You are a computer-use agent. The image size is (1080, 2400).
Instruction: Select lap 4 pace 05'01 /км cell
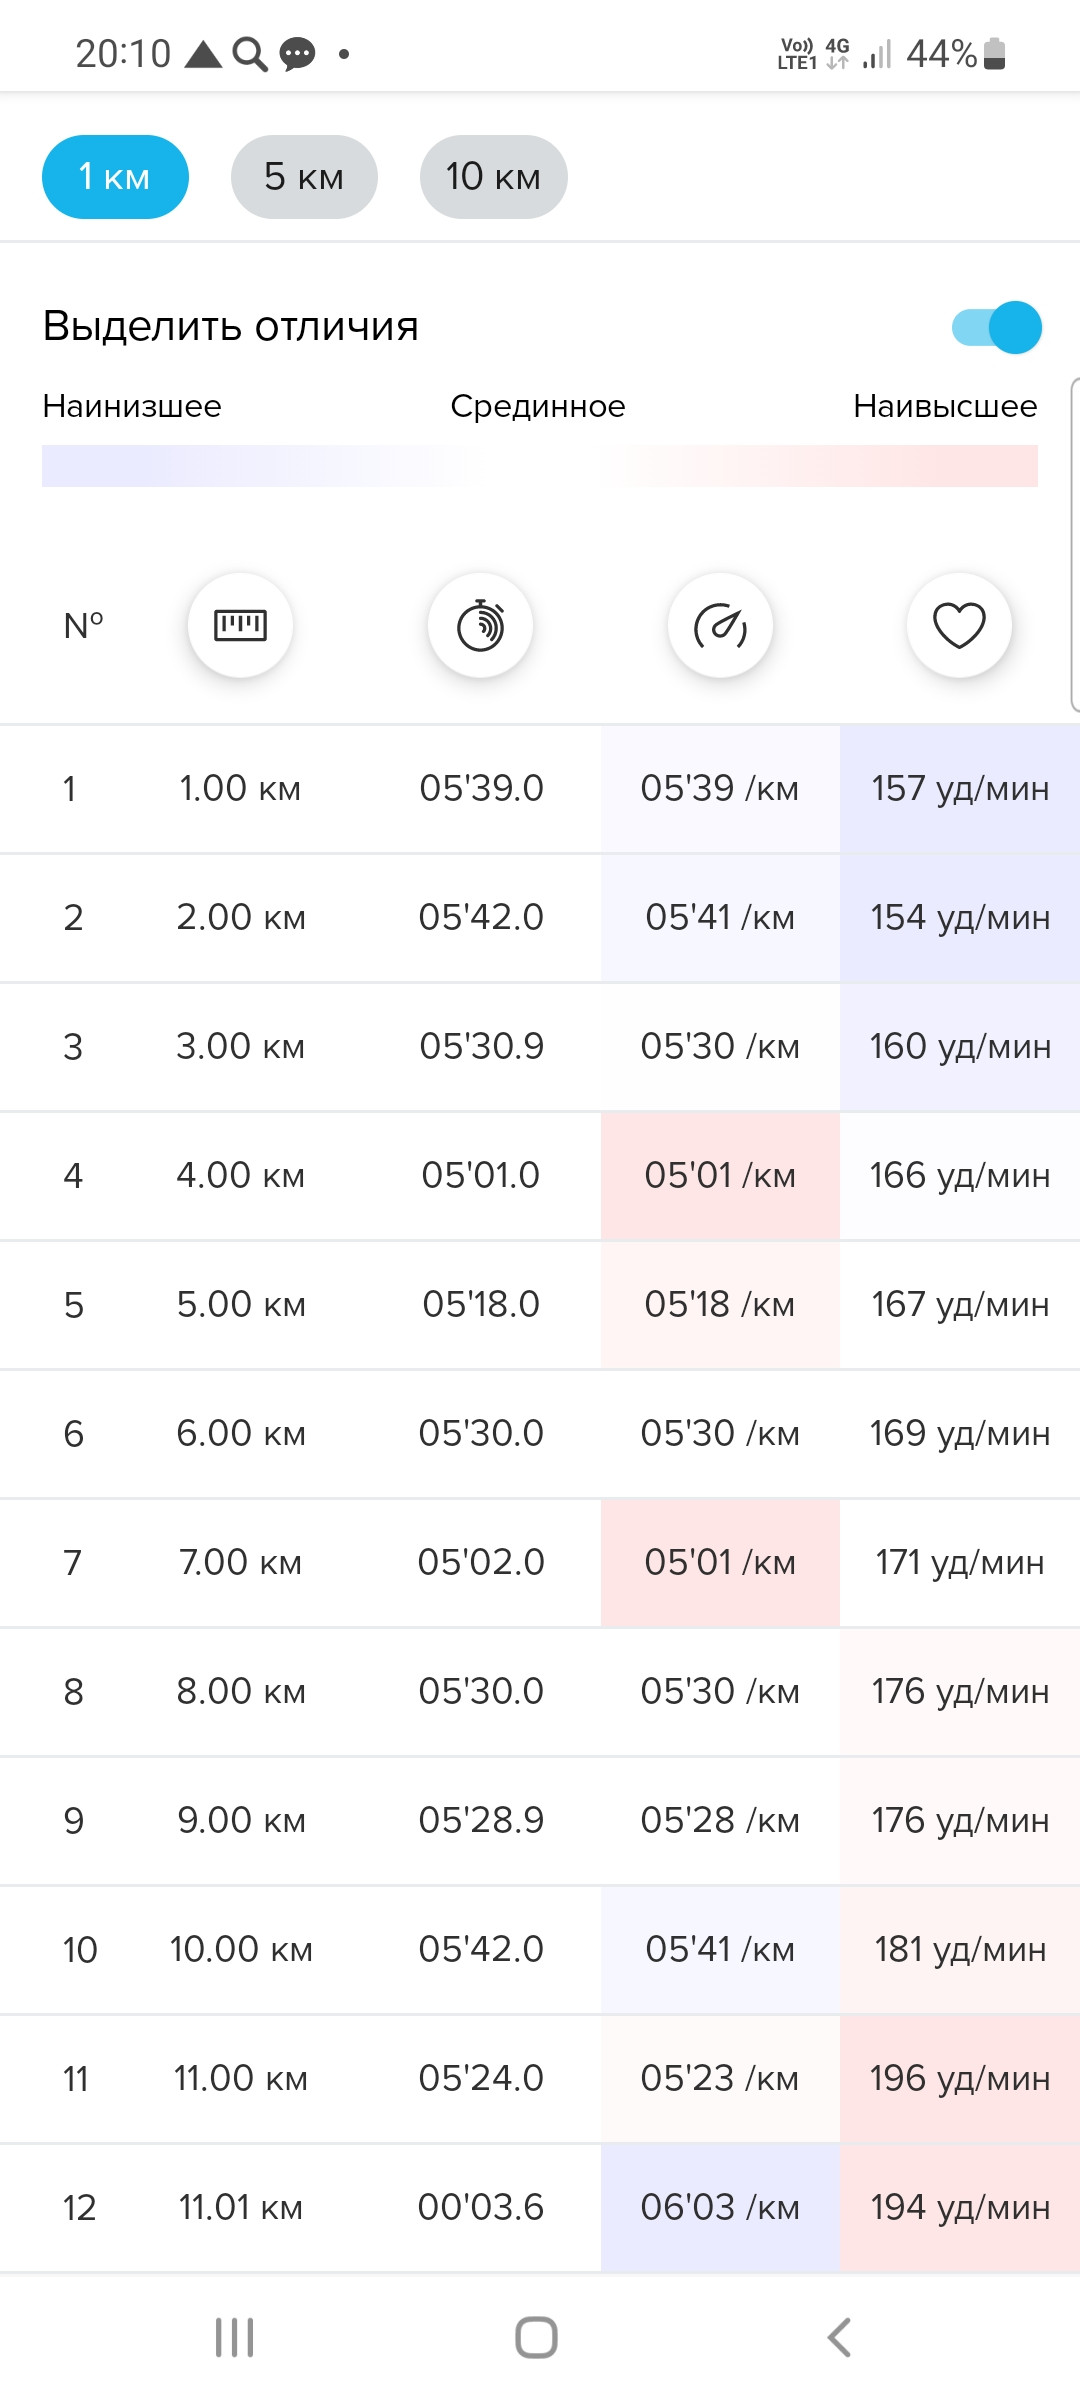[720, 1175]
